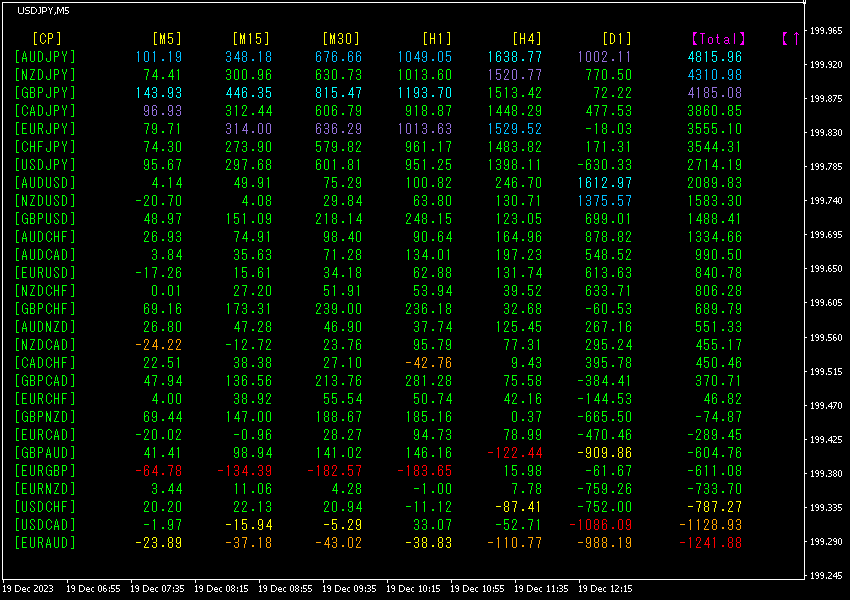The height and width of the screenshot is (600, 850).
Task: Click the [CADCHF] pair label
Action: coord(45,363)
